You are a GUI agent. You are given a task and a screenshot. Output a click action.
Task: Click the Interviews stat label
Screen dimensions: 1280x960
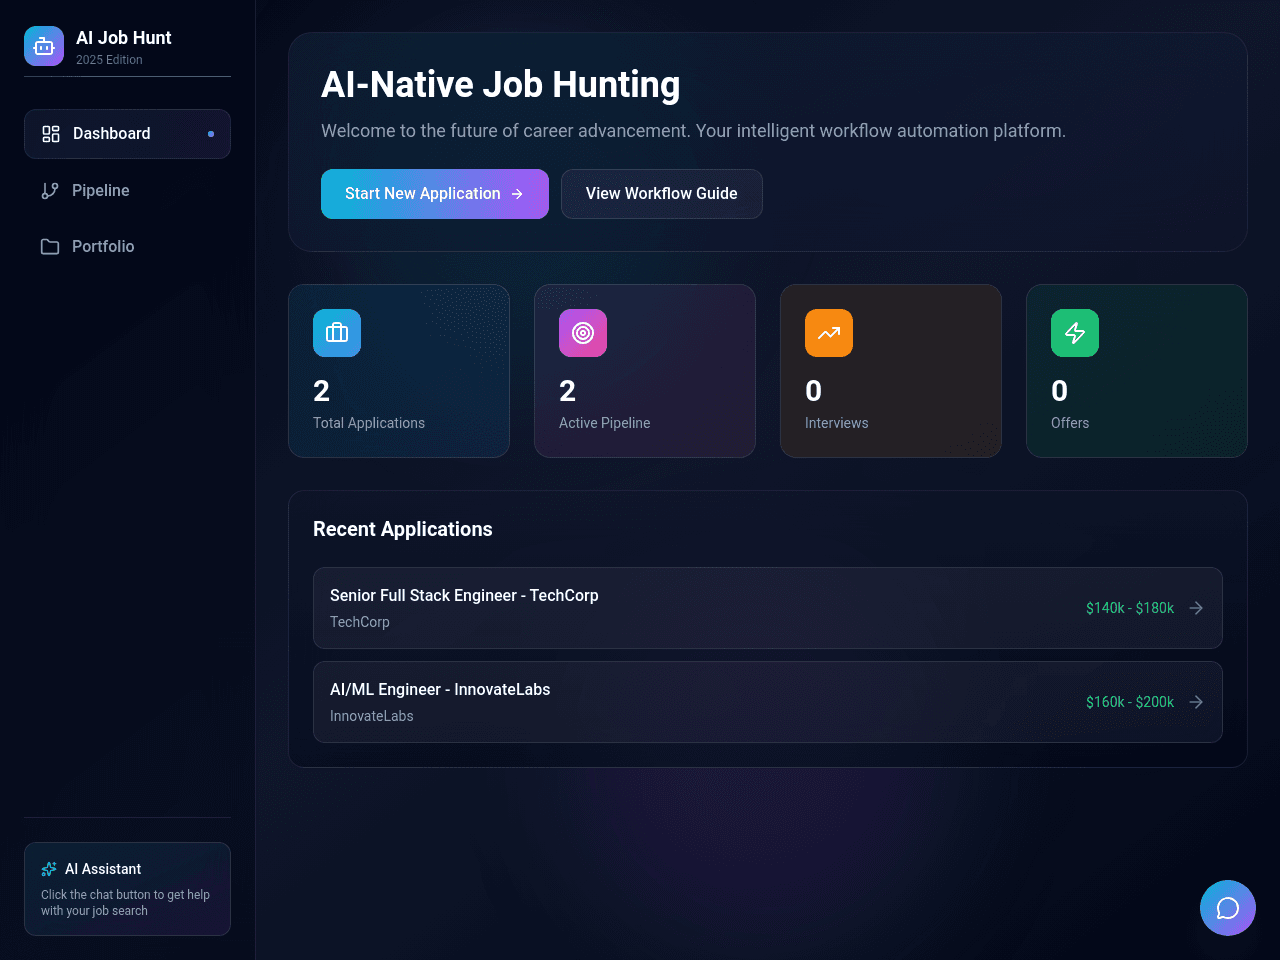[837, 423]
